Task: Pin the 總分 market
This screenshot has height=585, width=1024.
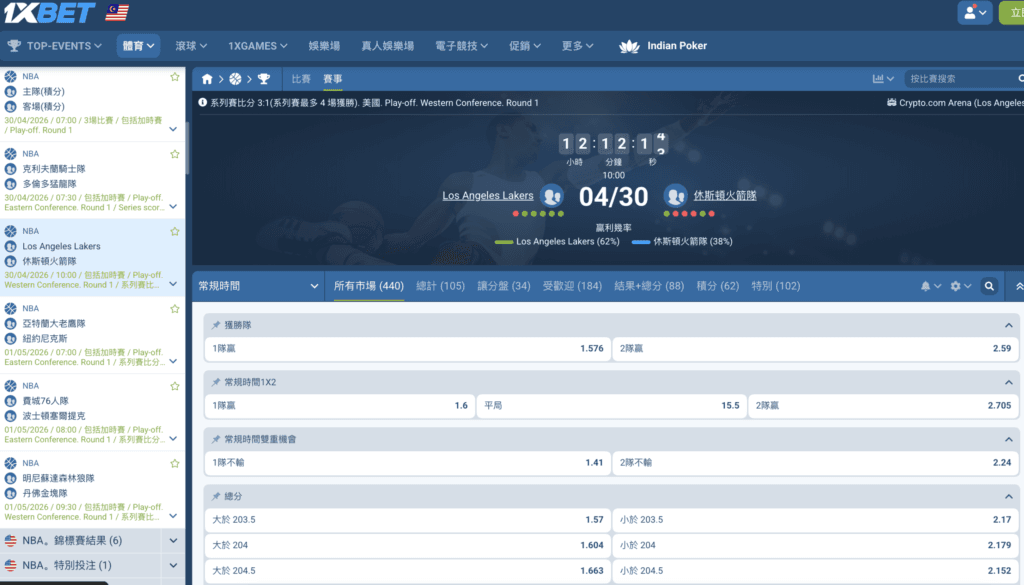Action: (216, 496)
